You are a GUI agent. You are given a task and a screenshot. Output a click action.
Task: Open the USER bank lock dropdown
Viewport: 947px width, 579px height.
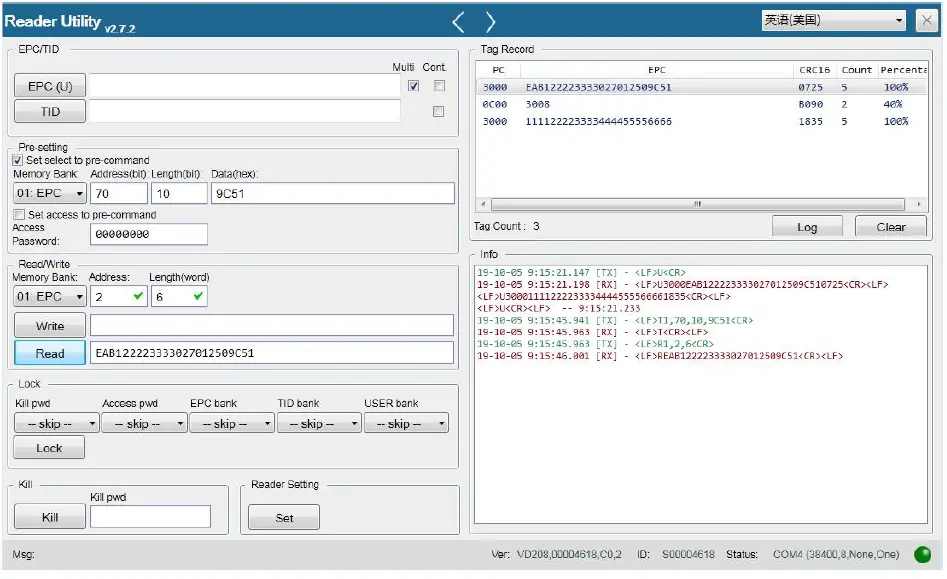405,424
